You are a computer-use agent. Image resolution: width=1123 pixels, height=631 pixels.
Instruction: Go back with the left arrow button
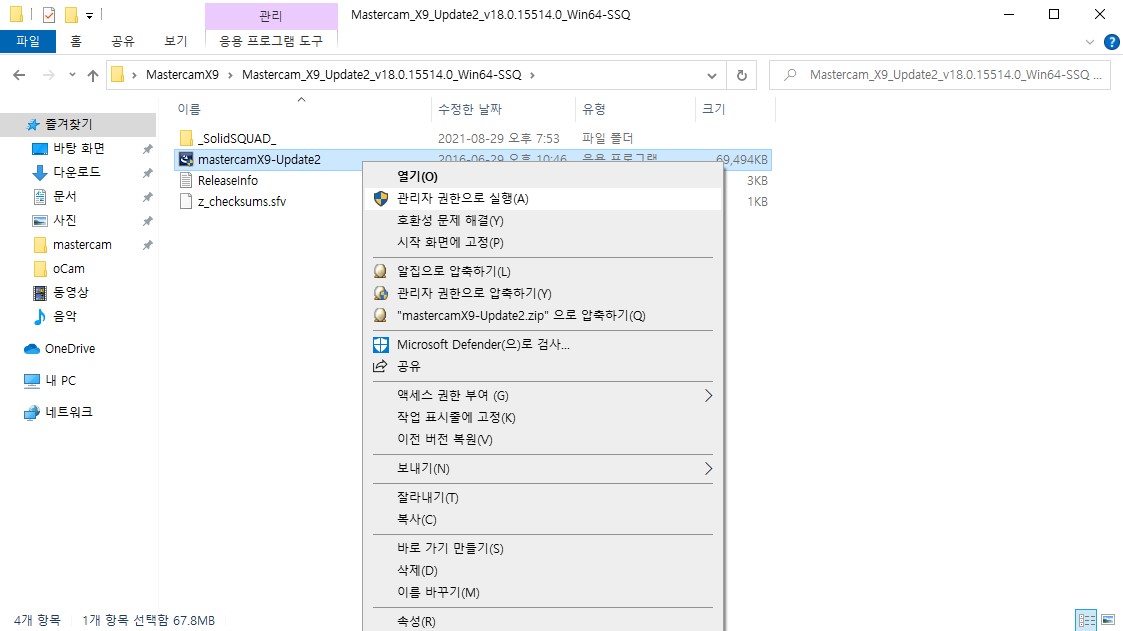pos(19,74)
